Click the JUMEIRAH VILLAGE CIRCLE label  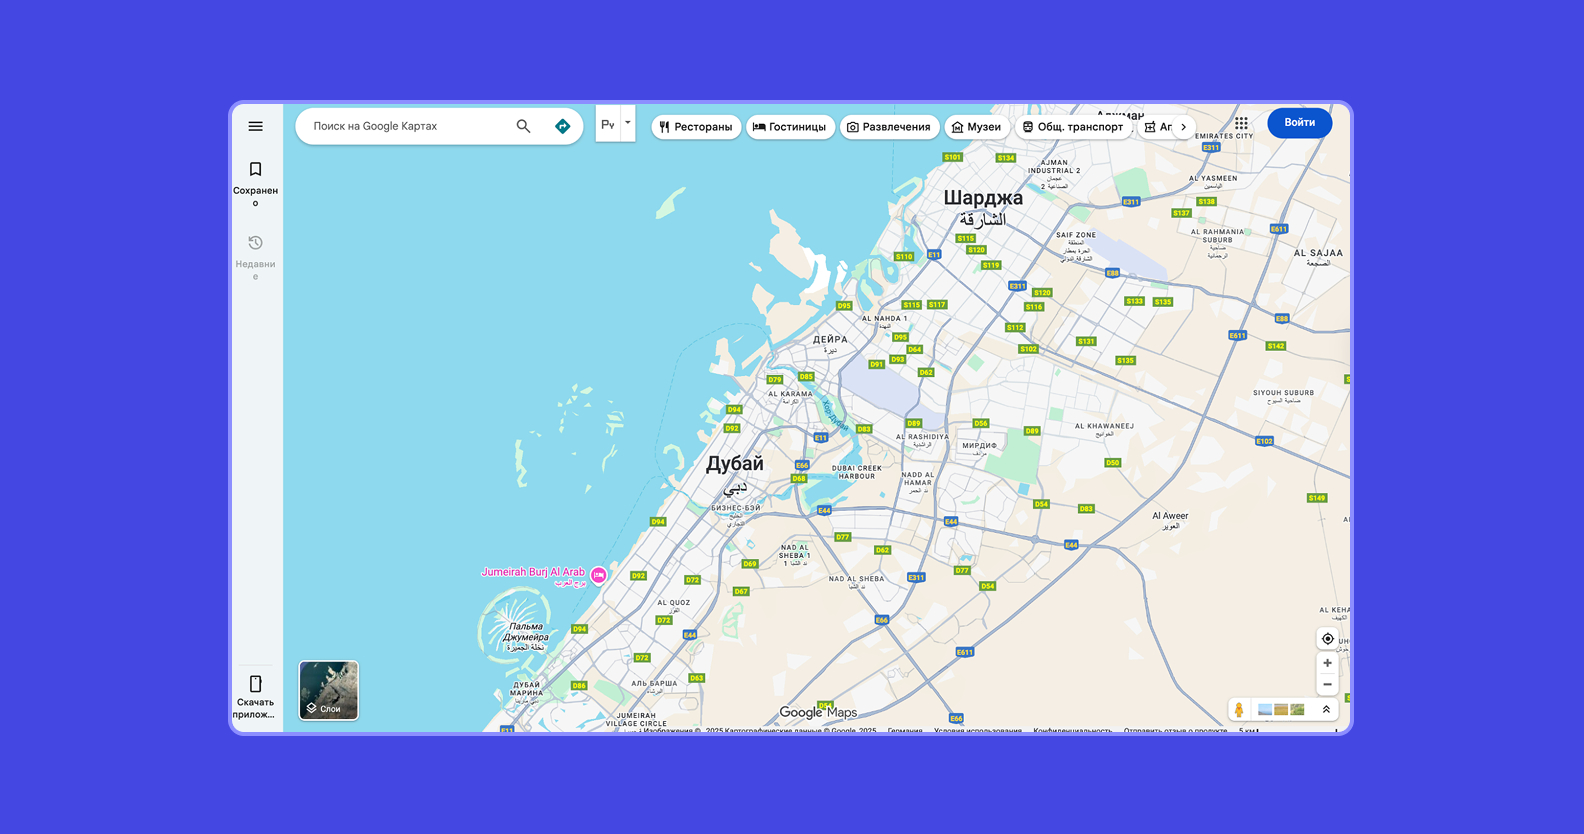pyautogui.click(x=636, y=719)
